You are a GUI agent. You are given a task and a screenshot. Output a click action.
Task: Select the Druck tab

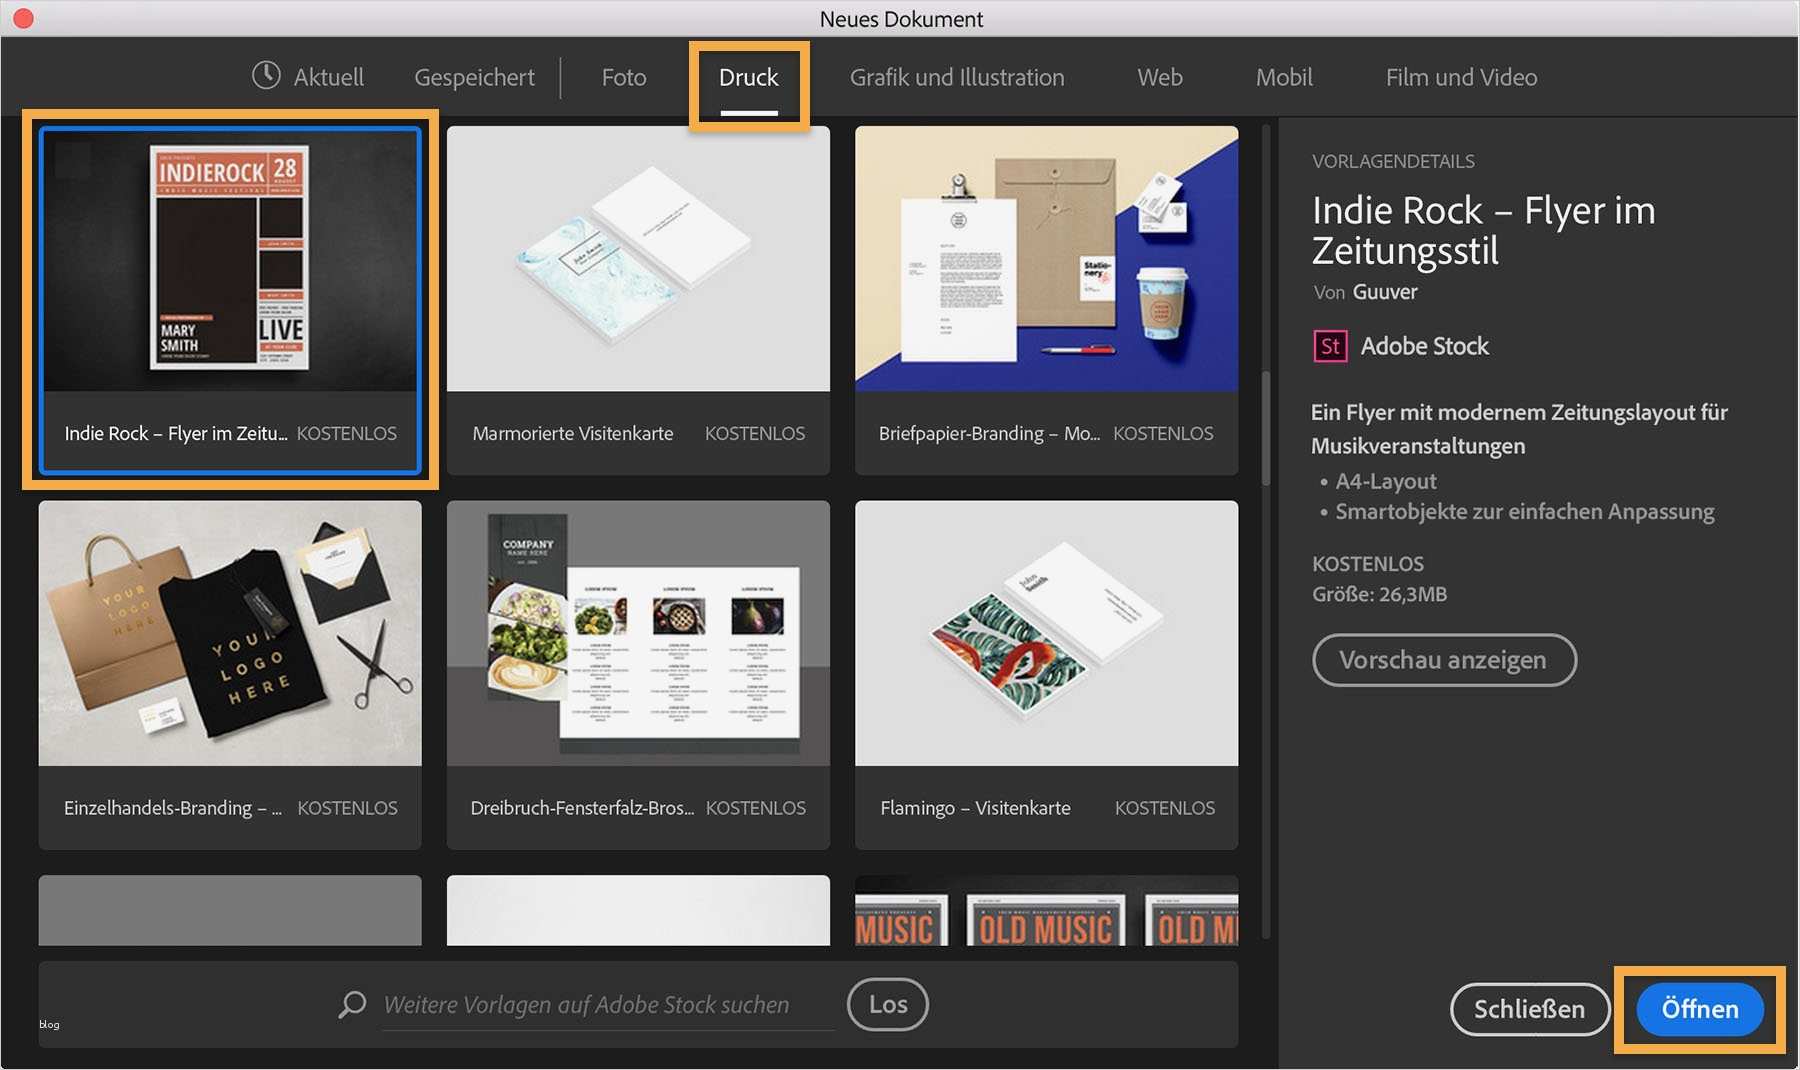click(748, 77)
